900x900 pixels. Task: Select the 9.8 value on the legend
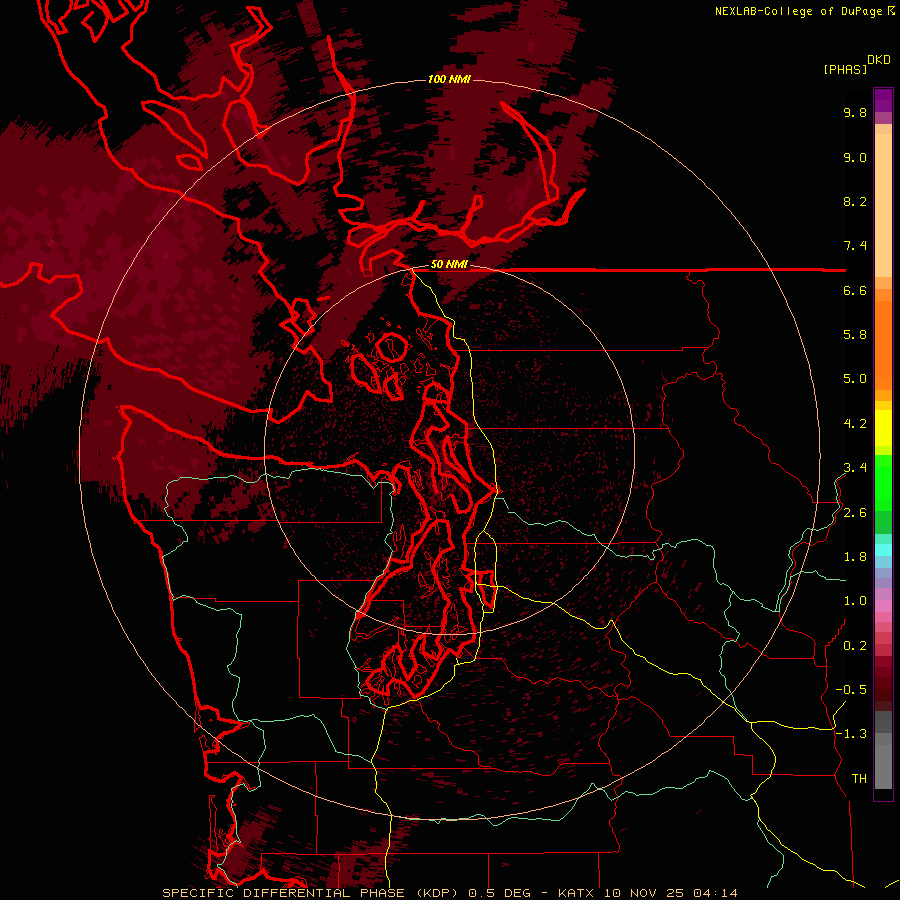click(855, 112)
